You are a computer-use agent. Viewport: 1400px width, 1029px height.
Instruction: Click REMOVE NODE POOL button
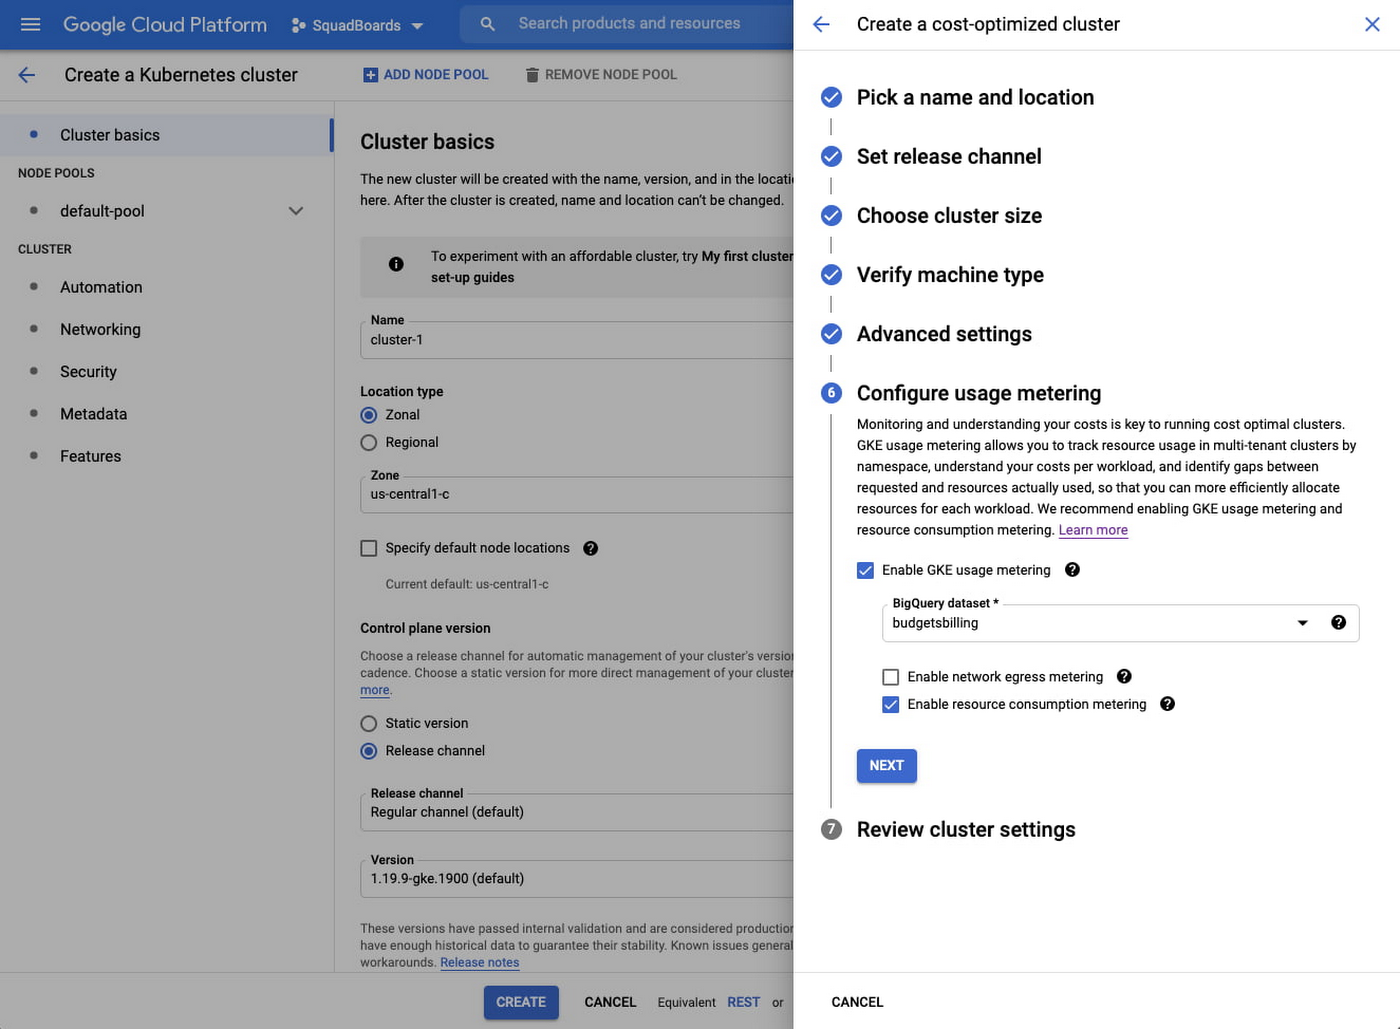601,75
